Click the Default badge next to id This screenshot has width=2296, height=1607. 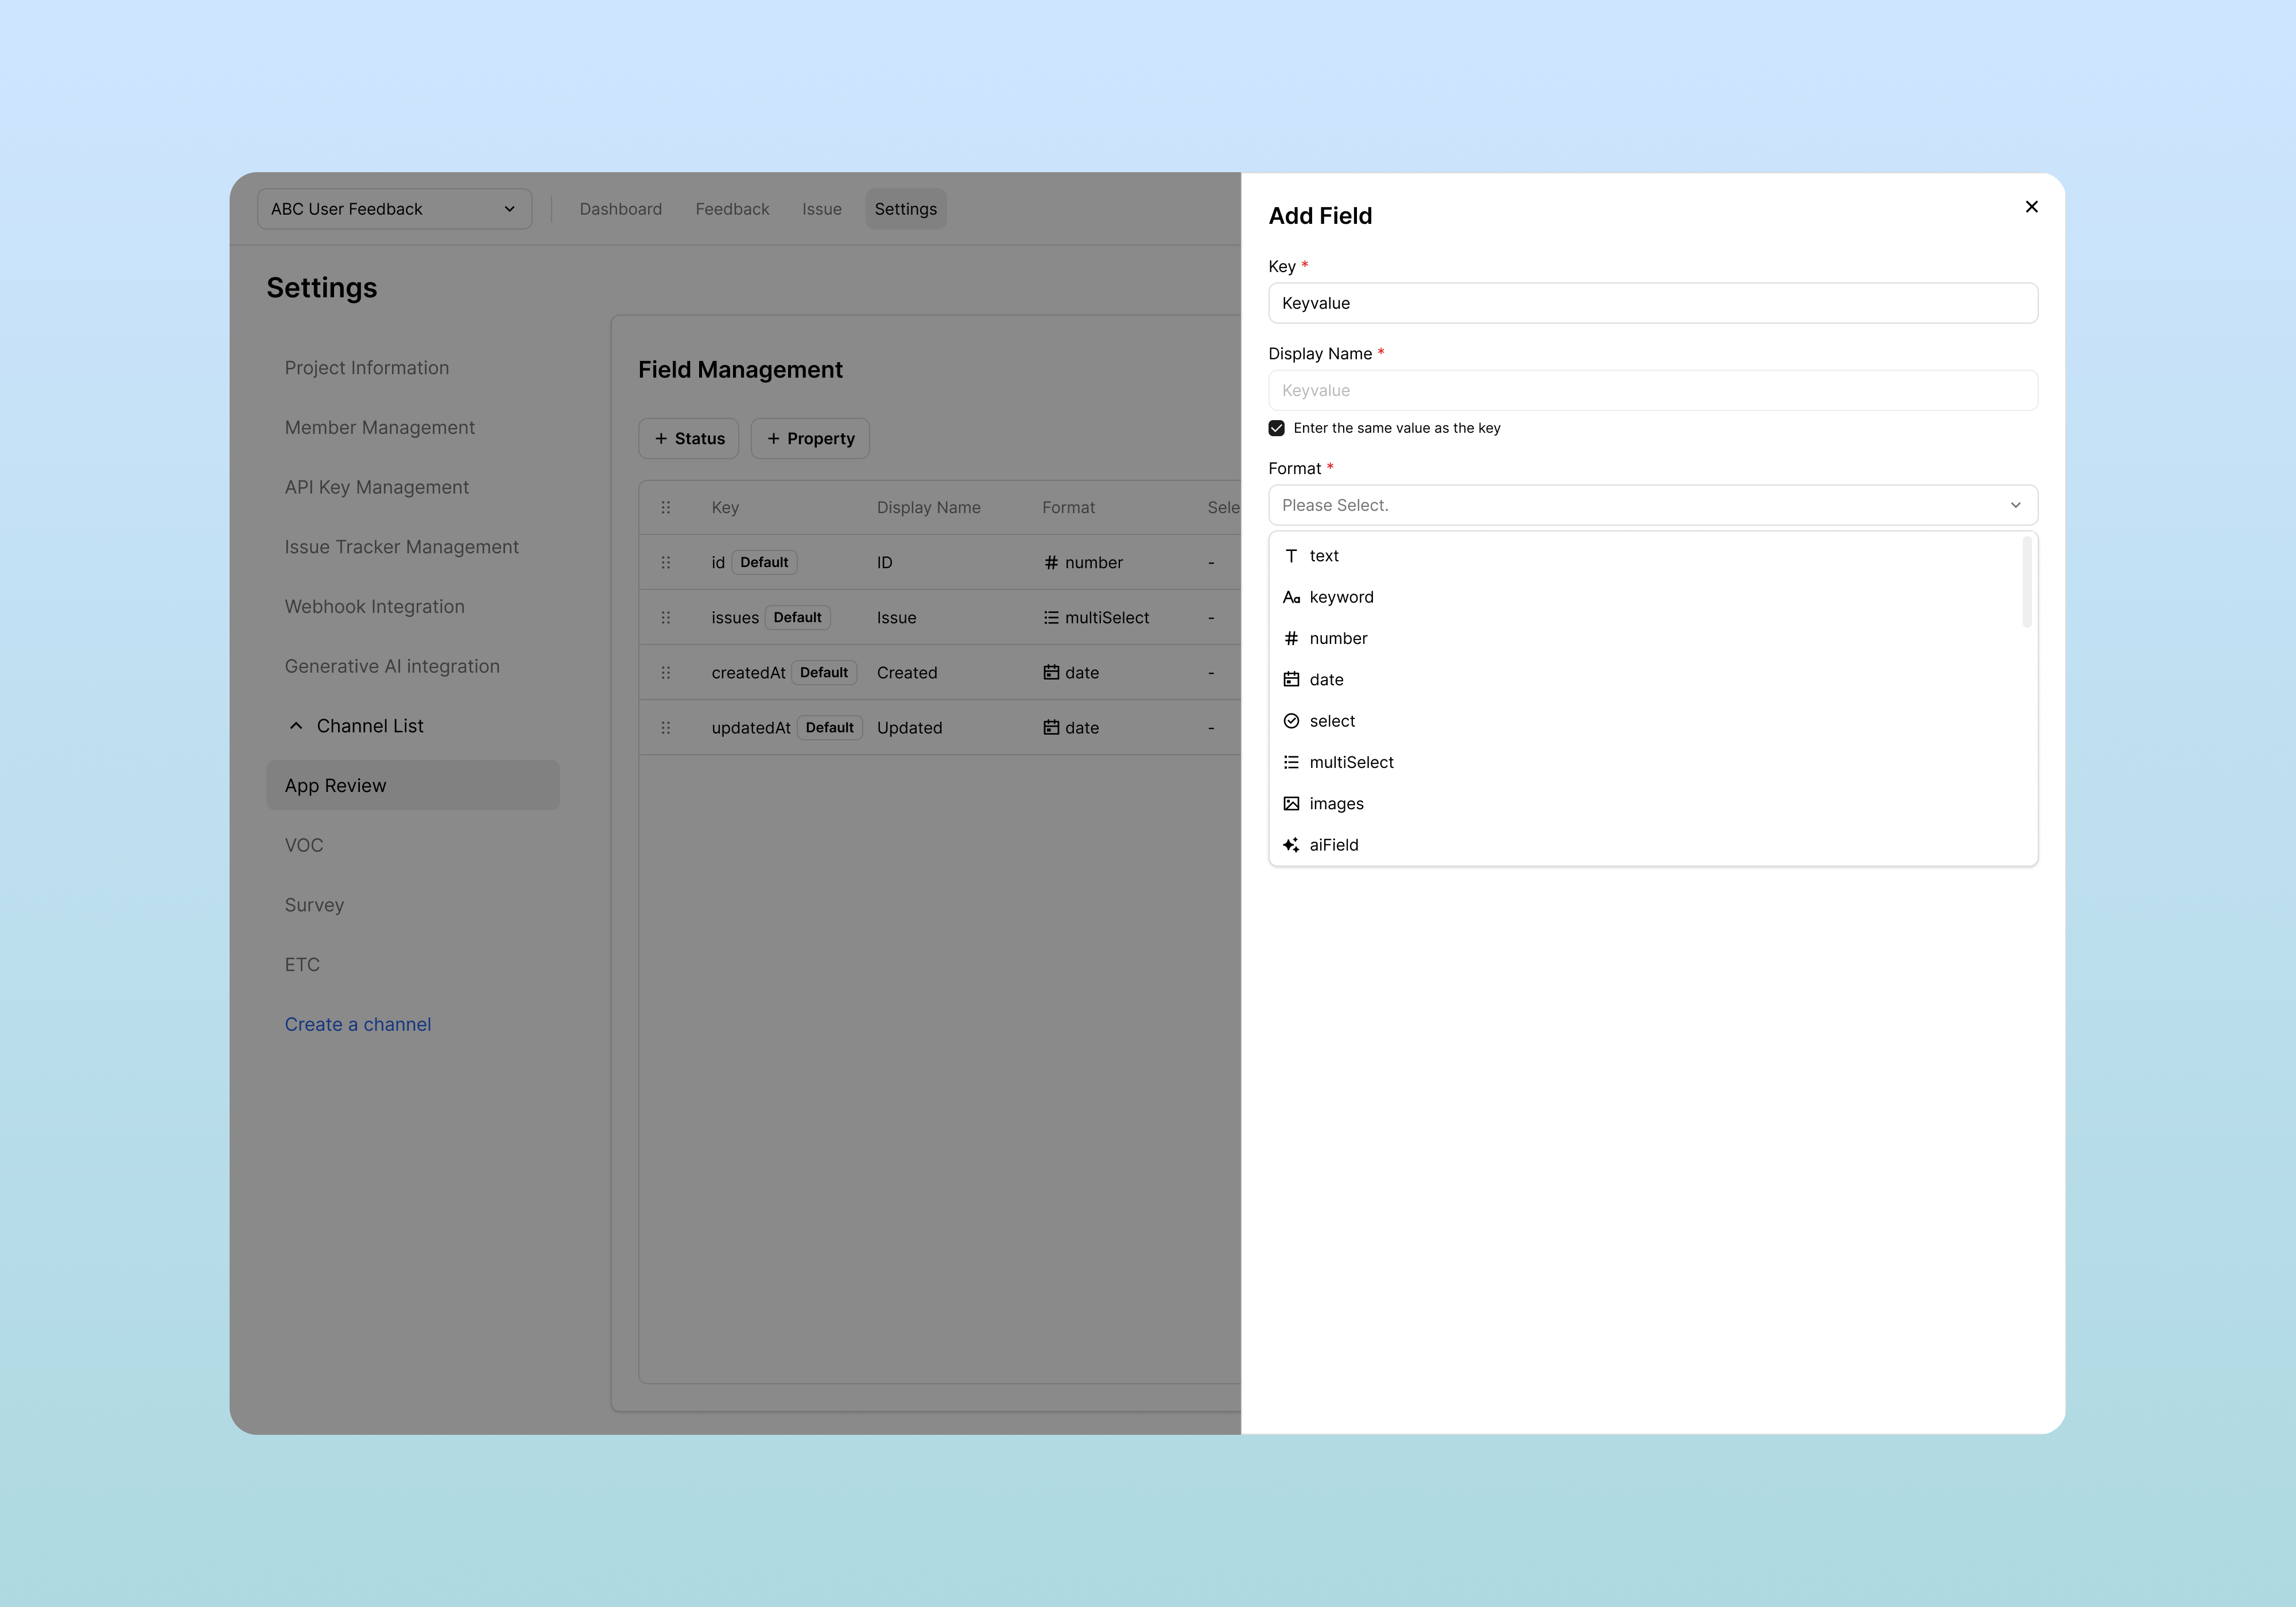click(x=764, y=563)
